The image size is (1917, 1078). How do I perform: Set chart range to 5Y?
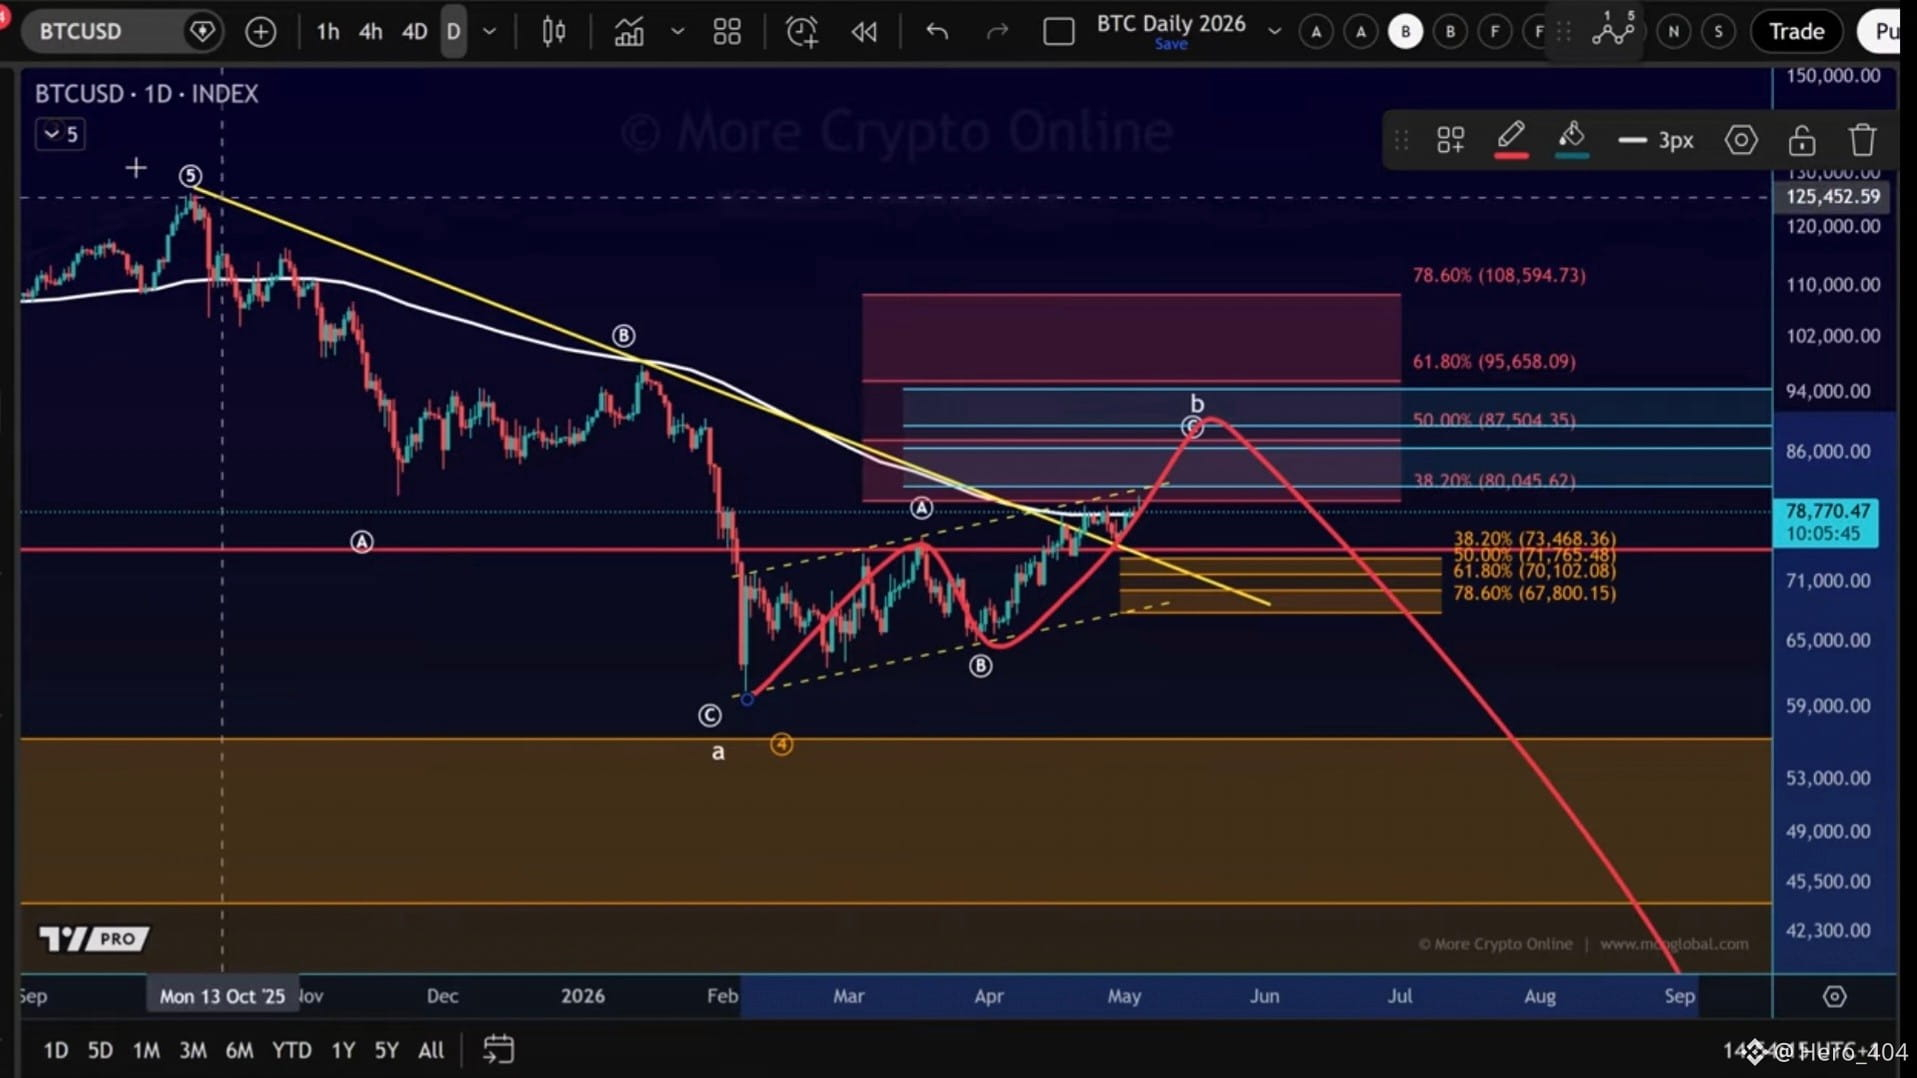pyautogui.click(x=386, y=1050)
